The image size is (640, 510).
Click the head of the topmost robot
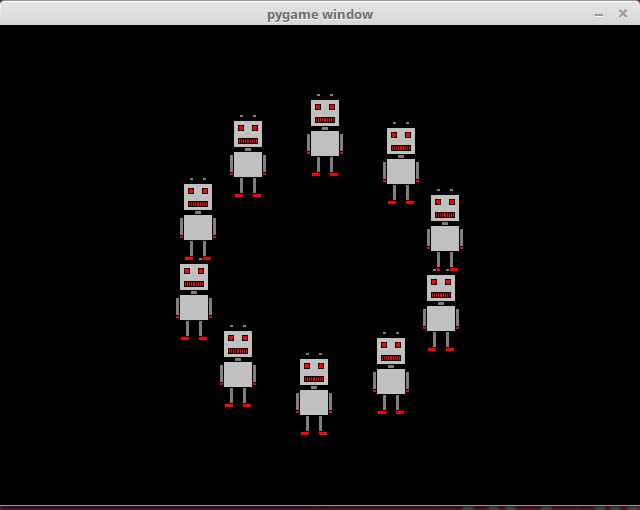coord(325,113)
